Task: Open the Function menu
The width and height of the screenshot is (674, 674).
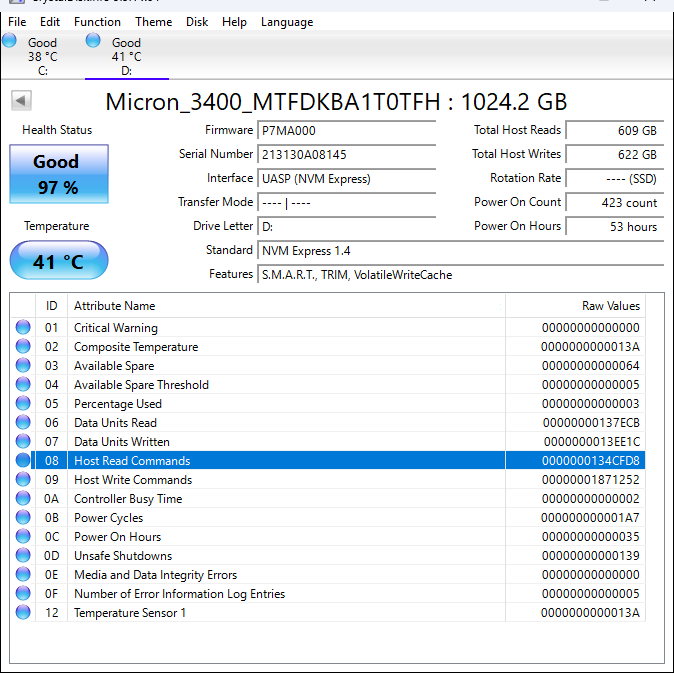Action: (97, 22)
